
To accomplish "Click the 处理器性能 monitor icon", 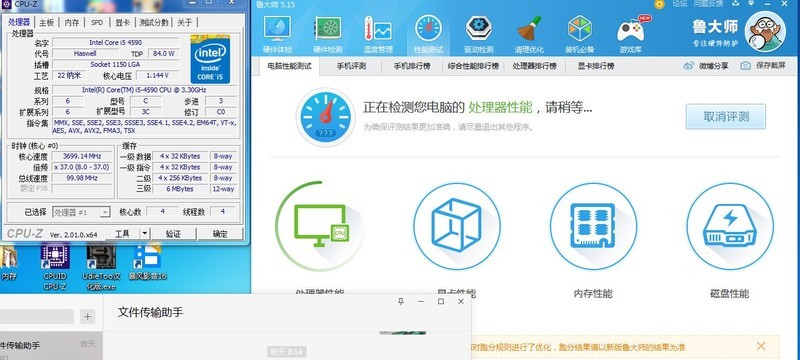I will coord(320,225).
